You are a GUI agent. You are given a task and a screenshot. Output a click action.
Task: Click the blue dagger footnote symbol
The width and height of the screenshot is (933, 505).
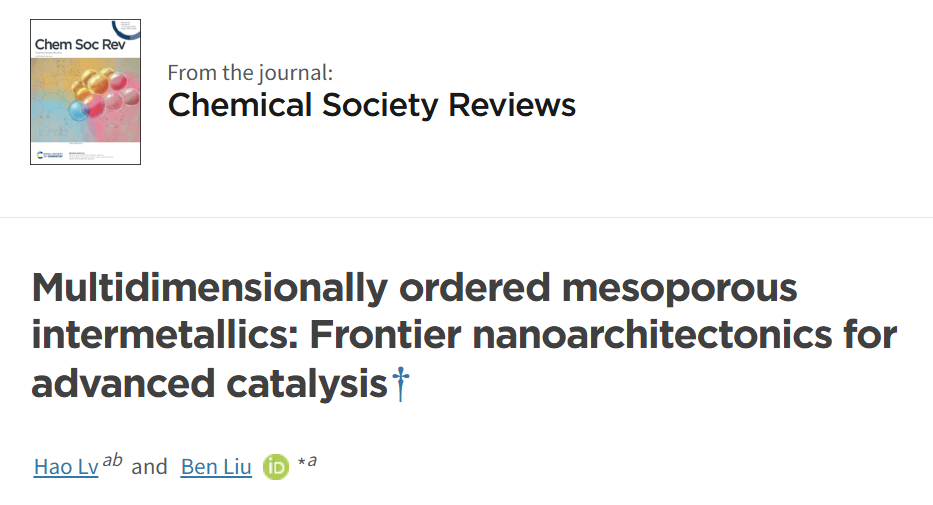[401, 384]
